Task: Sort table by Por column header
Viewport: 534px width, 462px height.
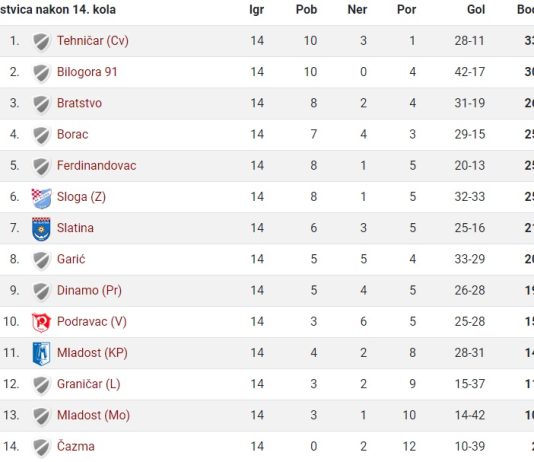Action: click(x=406, y=10)
